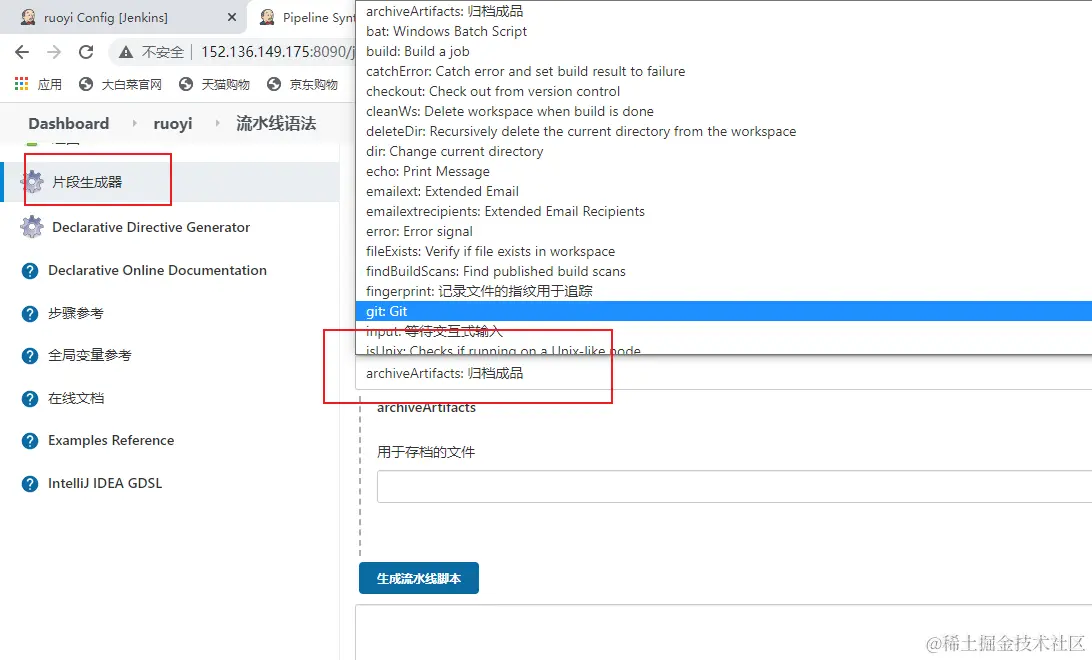Click the gear icon beside 片段生成器
The width and height of the screenshot is (1092, 660).
click(x=31, y=182)
